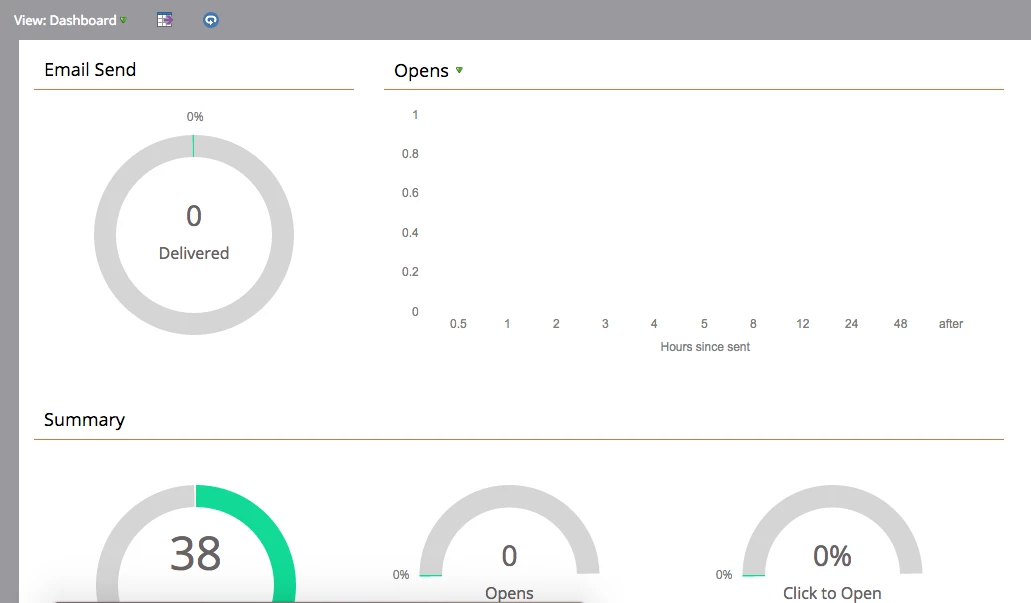Click the '0.4' y-axis label
The width and height of the screenshot is (1031, 603).
click(410, 233)
